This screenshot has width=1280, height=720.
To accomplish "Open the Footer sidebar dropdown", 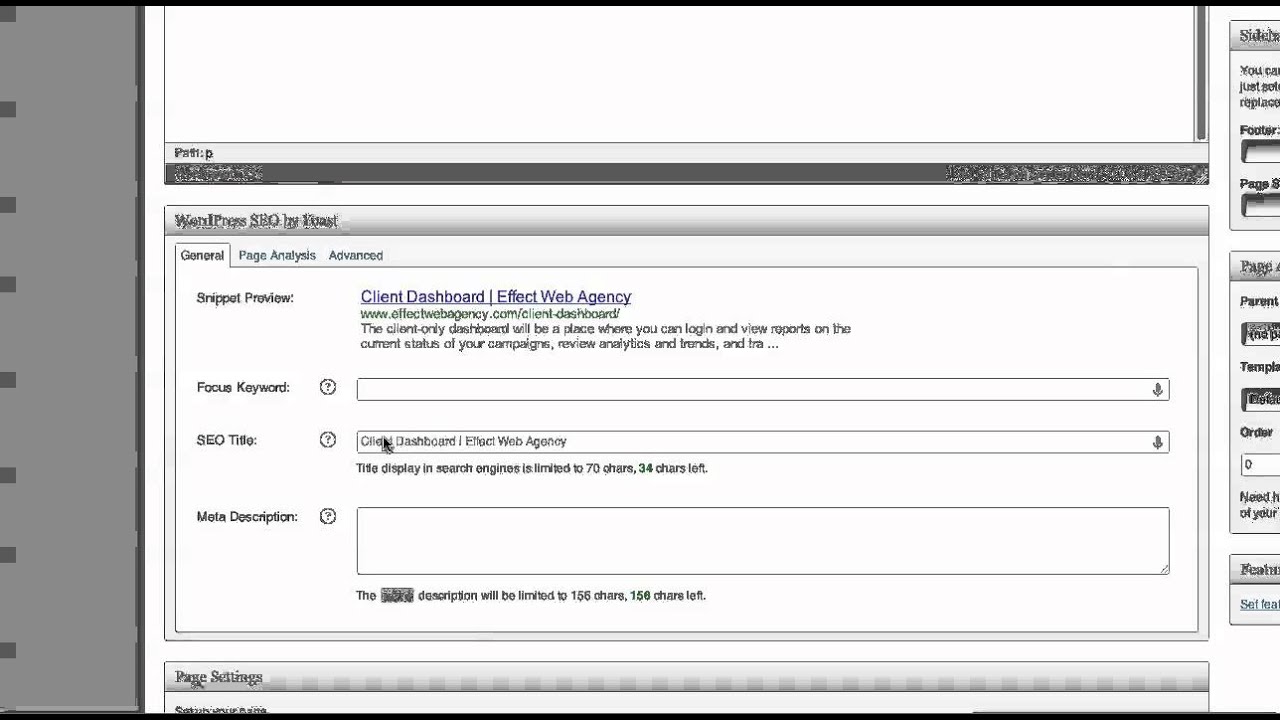I will click(1260, 152).
